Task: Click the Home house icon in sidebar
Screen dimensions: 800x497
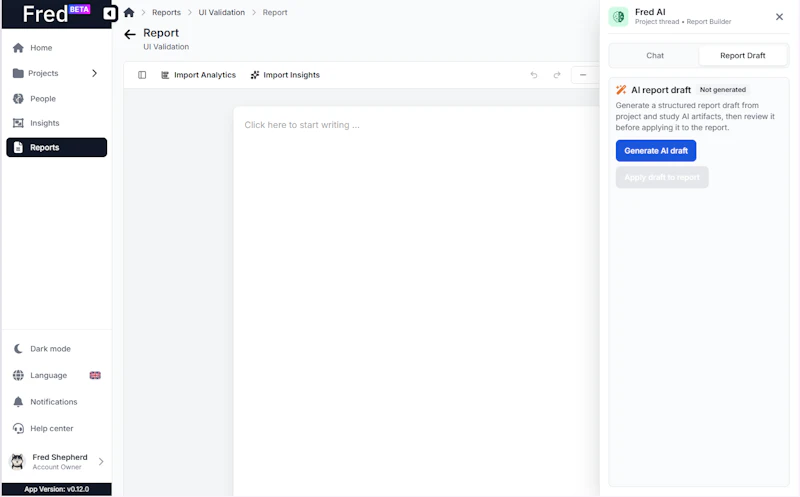Action: tap(18, 47)
